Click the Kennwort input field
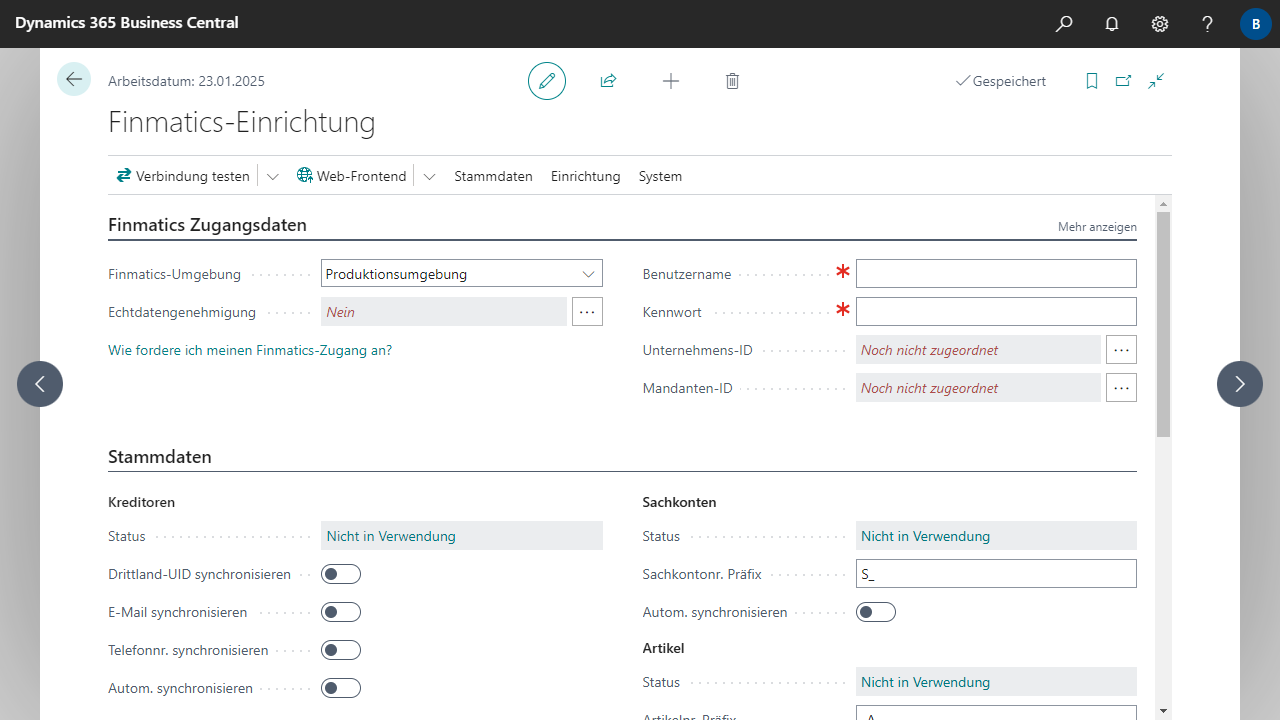 [996, 312]
